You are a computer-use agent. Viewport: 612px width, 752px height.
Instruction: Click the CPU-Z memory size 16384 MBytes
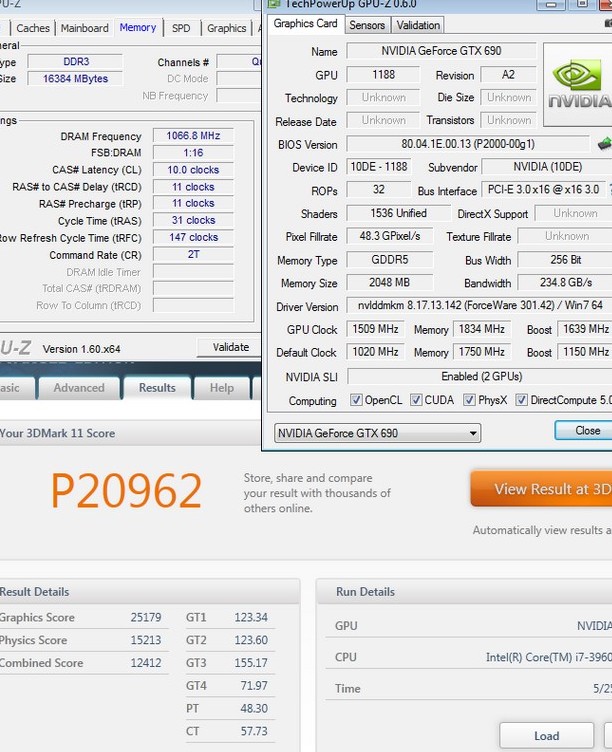[75, 79]
